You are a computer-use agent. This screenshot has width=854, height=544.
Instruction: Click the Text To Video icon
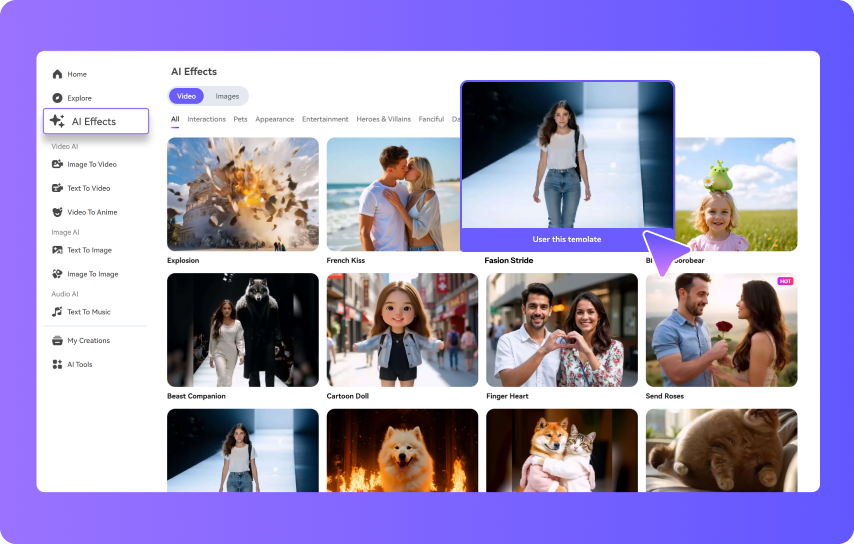pyautogui.click(x=57, y=188)
